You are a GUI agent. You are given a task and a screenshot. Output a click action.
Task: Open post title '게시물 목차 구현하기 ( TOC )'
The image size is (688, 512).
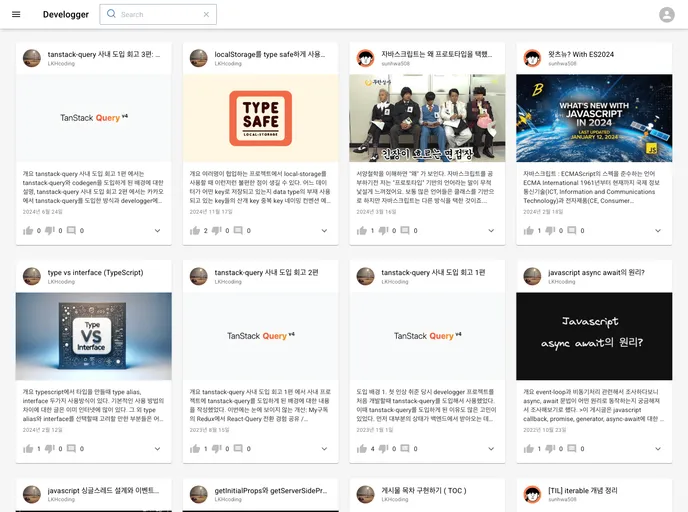(424, 491)
